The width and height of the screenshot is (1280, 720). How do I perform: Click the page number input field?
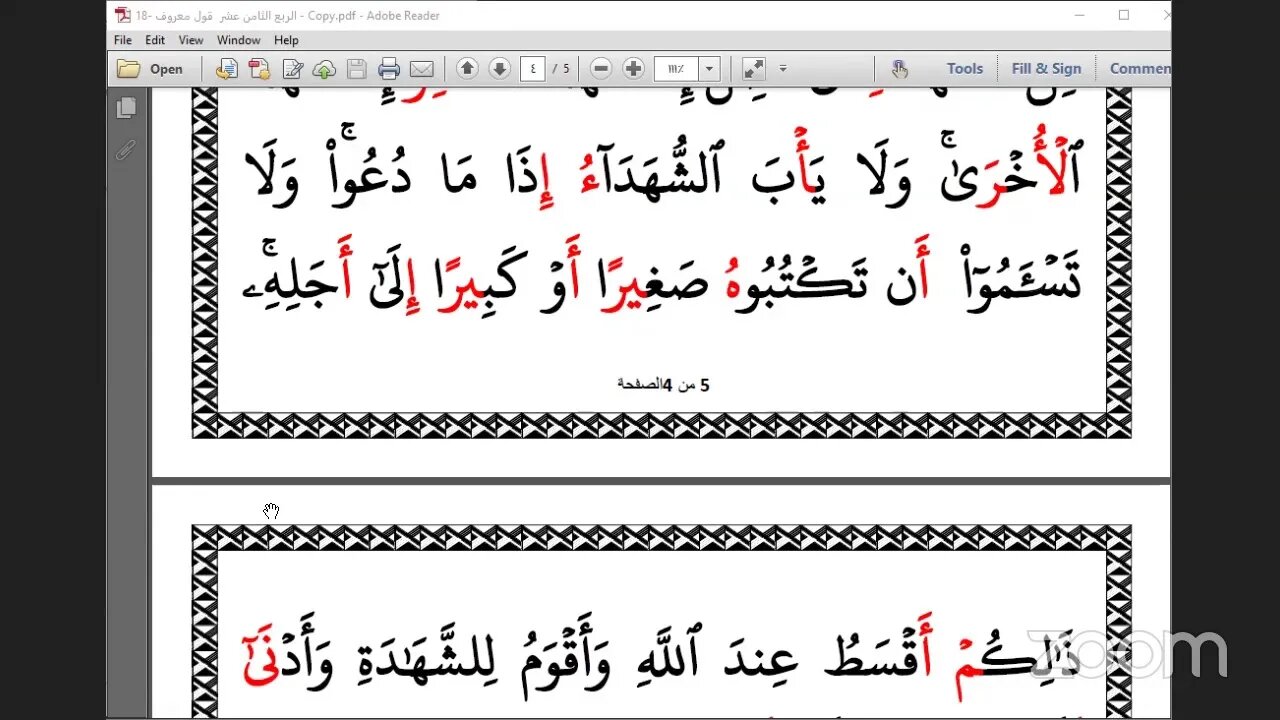pos(533,69)
